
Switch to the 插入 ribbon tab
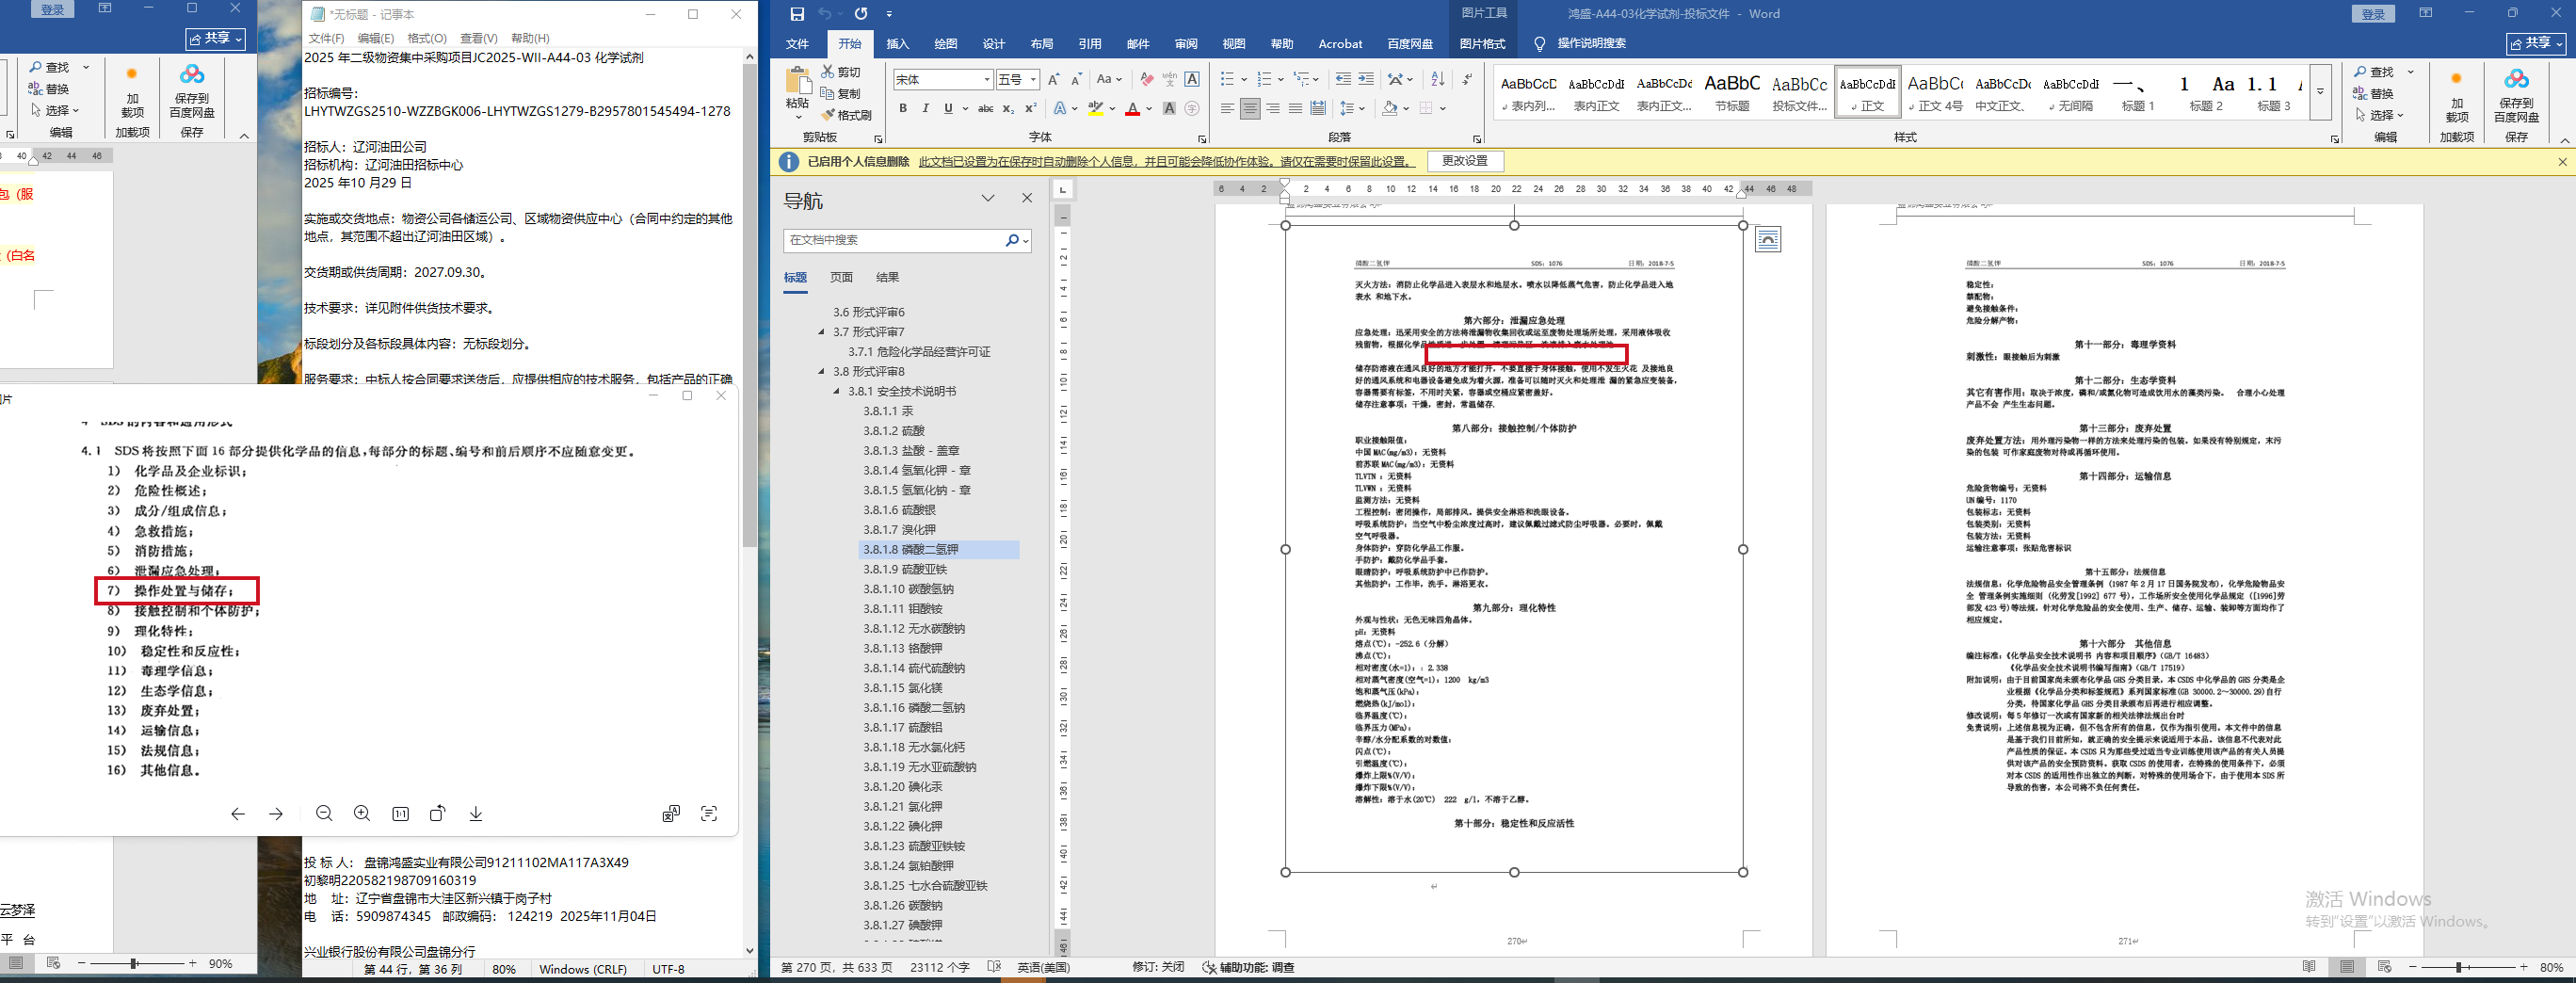point(897,44)
